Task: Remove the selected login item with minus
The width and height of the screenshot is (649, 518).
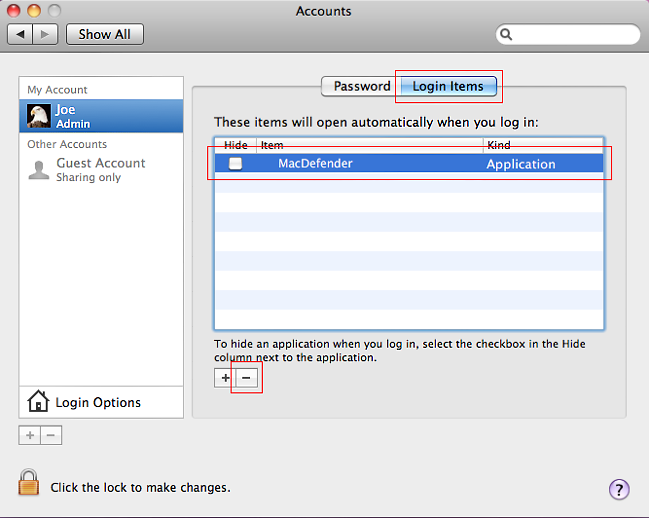Action: point(247,379)
